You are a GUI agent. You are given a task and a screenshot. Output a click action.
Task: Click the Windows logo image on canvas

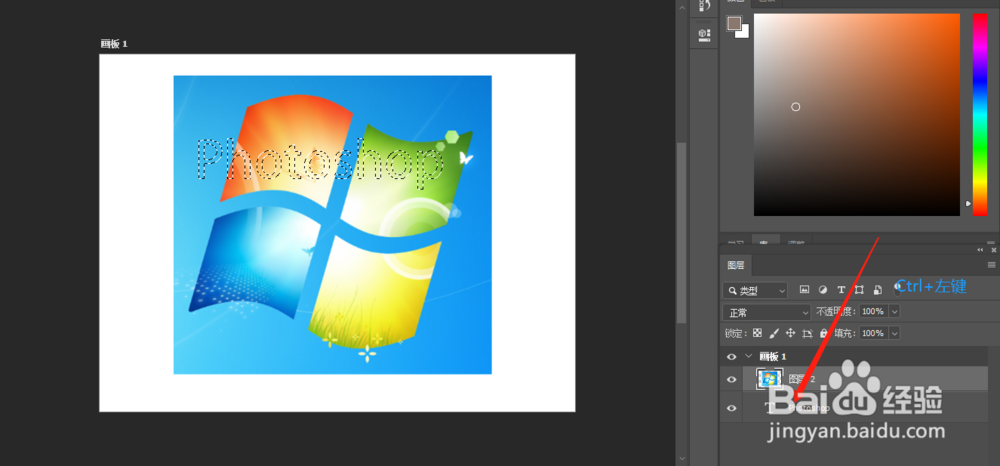tap(332, 224)
